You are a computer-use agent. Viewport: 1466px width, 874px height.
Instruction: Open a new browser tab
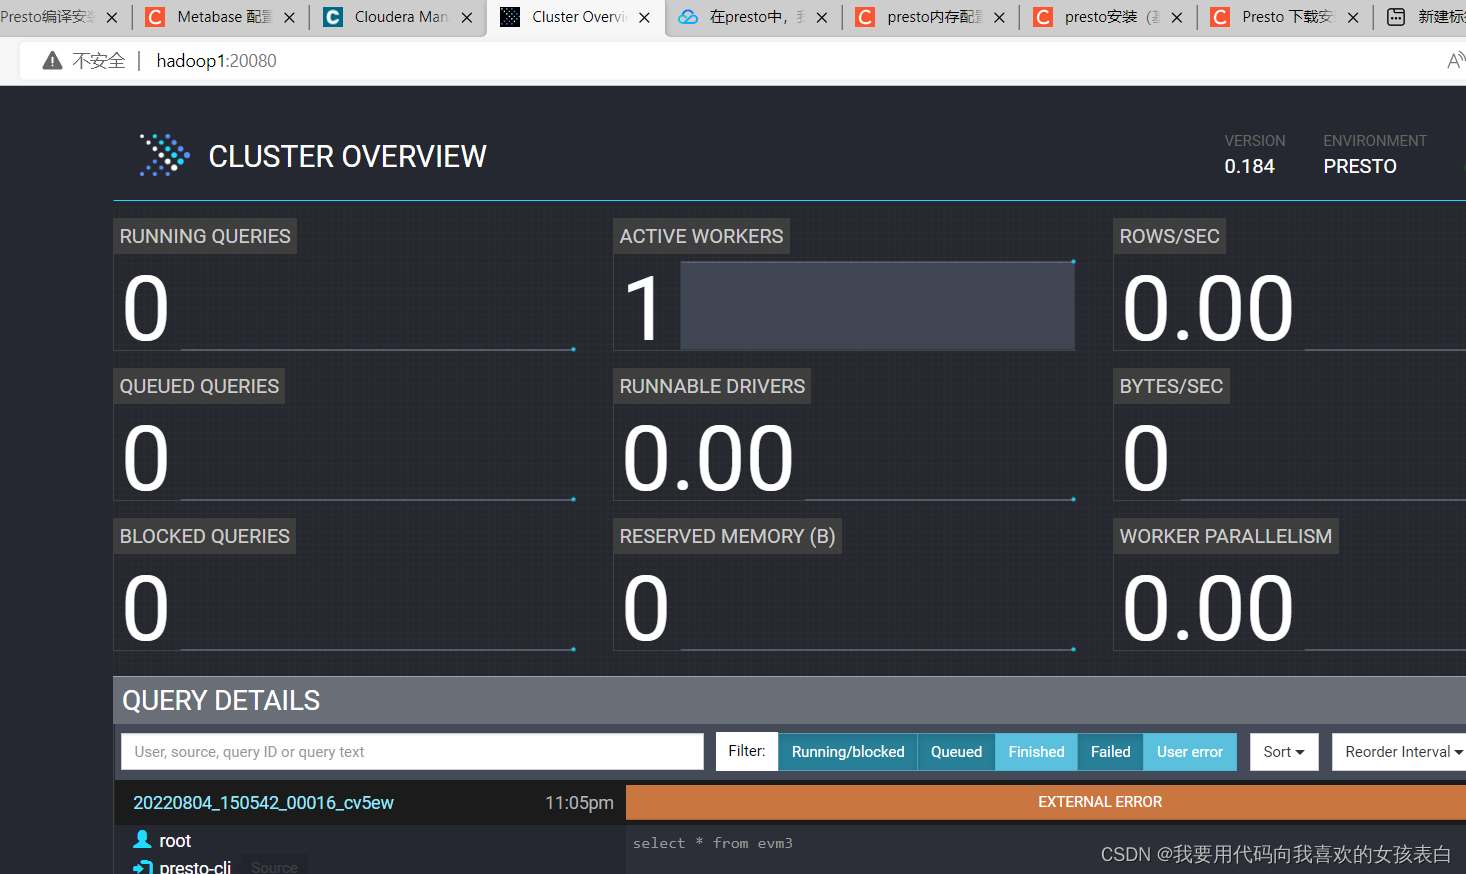click(x=1395, y=17)
